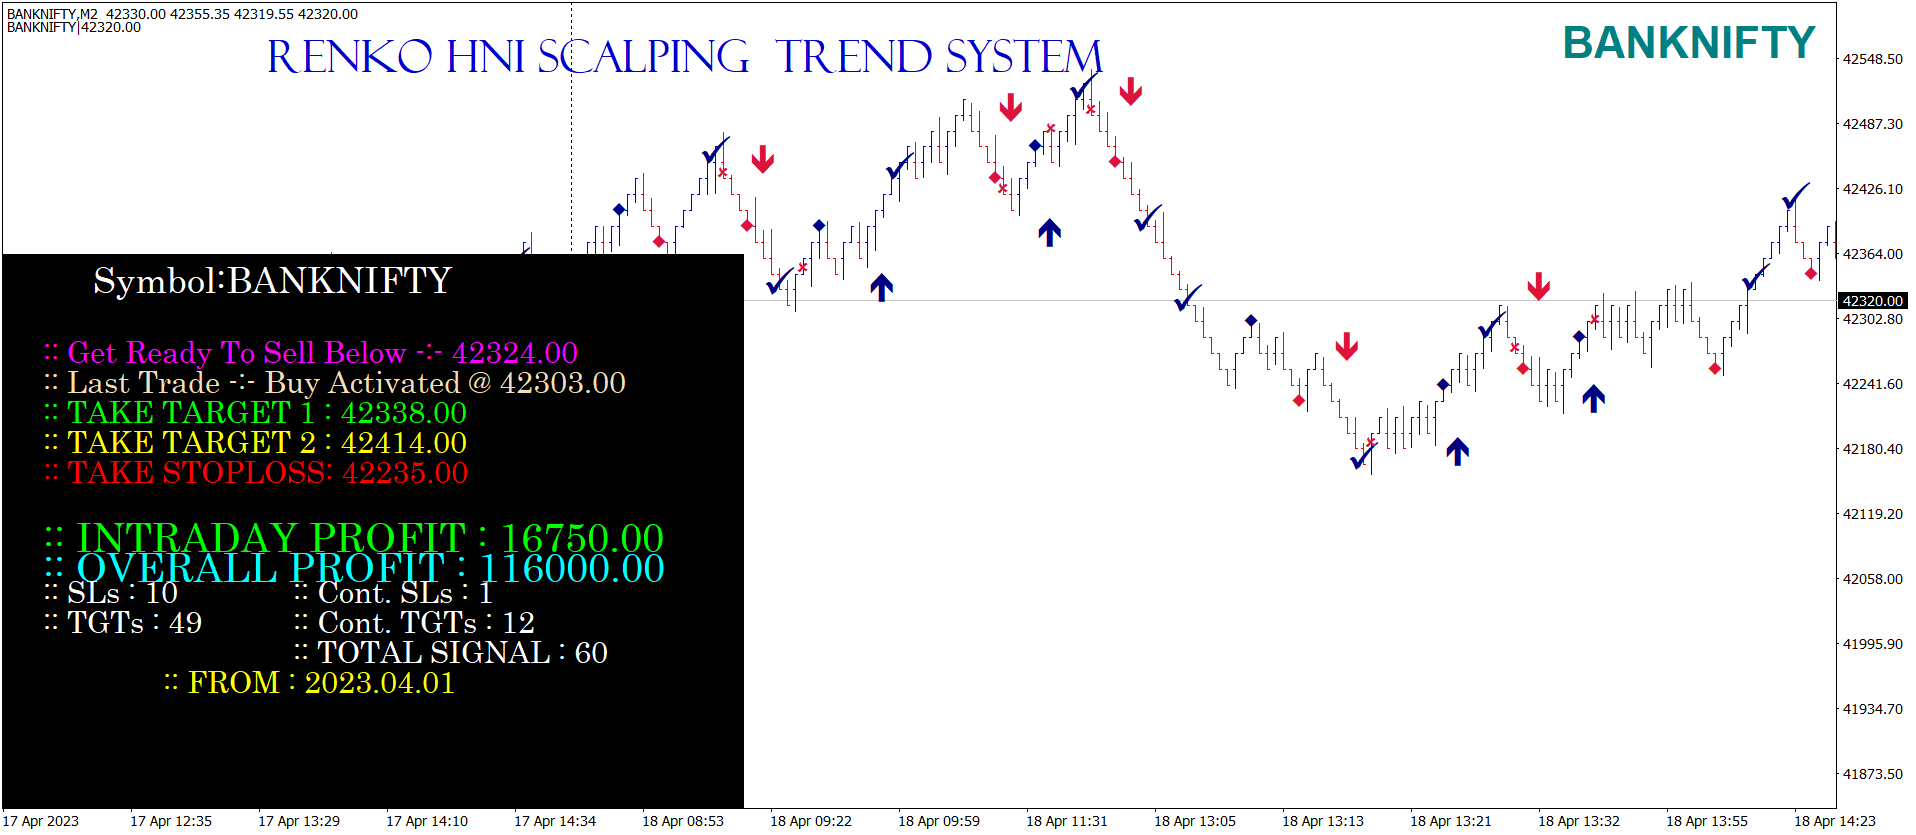The width and height of the screenshot is (1916, 835).
Task: Click the lowest blue buy arrow on chart
Action: click(x=1458, y=451)
